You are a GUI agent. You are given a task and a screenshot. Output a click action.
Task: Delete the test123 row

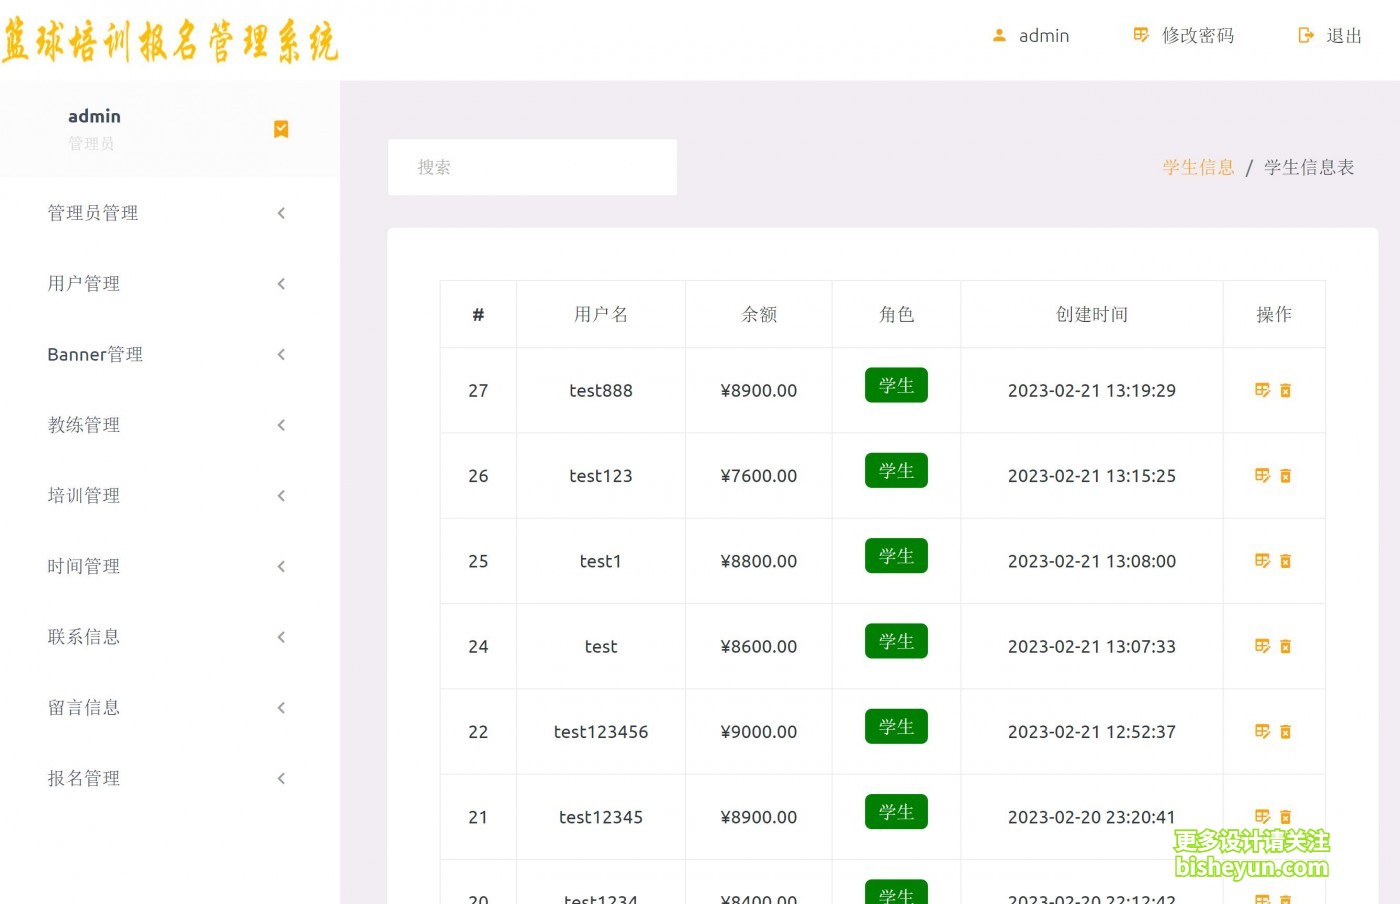(1285, 476)
